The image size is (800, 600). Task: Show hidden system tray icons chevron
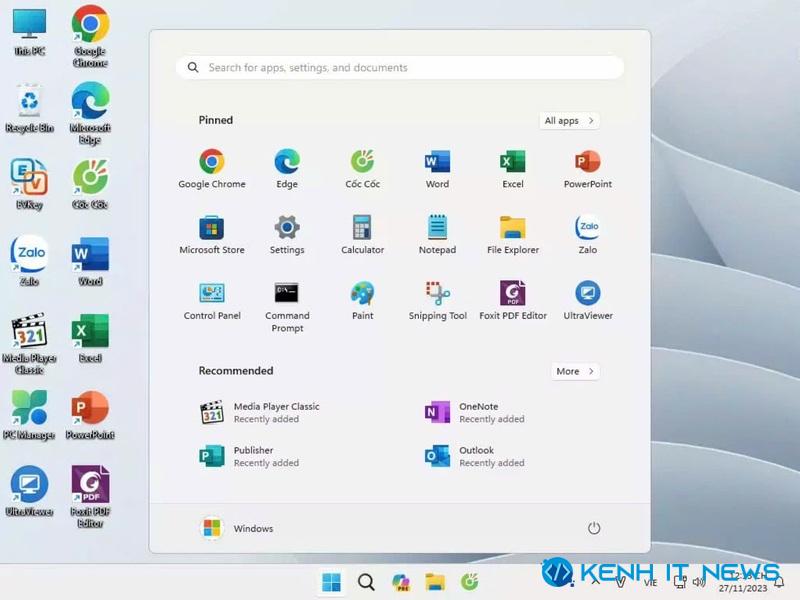[595, 581]
